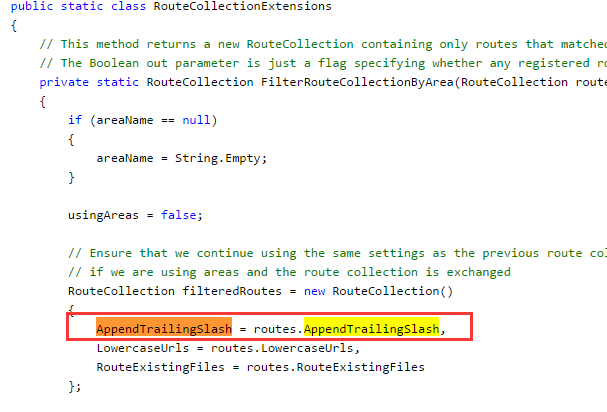Select the orange highlighted AppendTrailingSlash property
This screenshot has width=607, height=412.
point(164,328)
